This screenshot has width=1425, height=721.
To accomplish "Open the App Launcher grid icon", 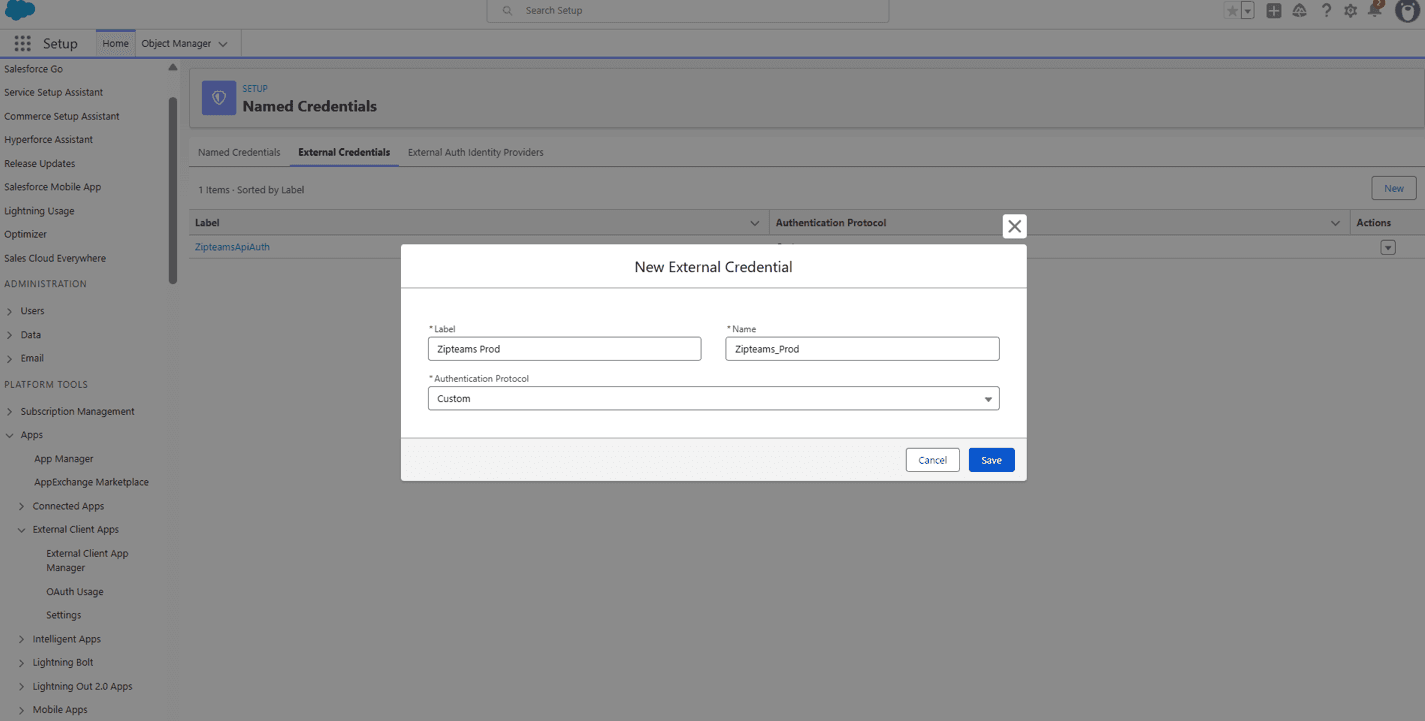I will [22, 44].
